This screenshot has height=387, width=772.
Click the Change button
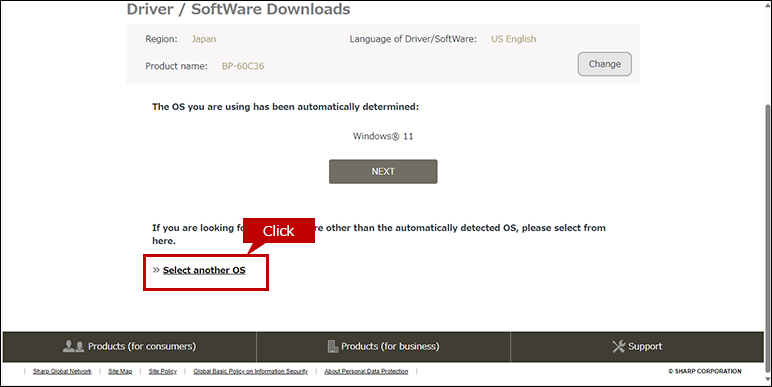click(604, 64)
